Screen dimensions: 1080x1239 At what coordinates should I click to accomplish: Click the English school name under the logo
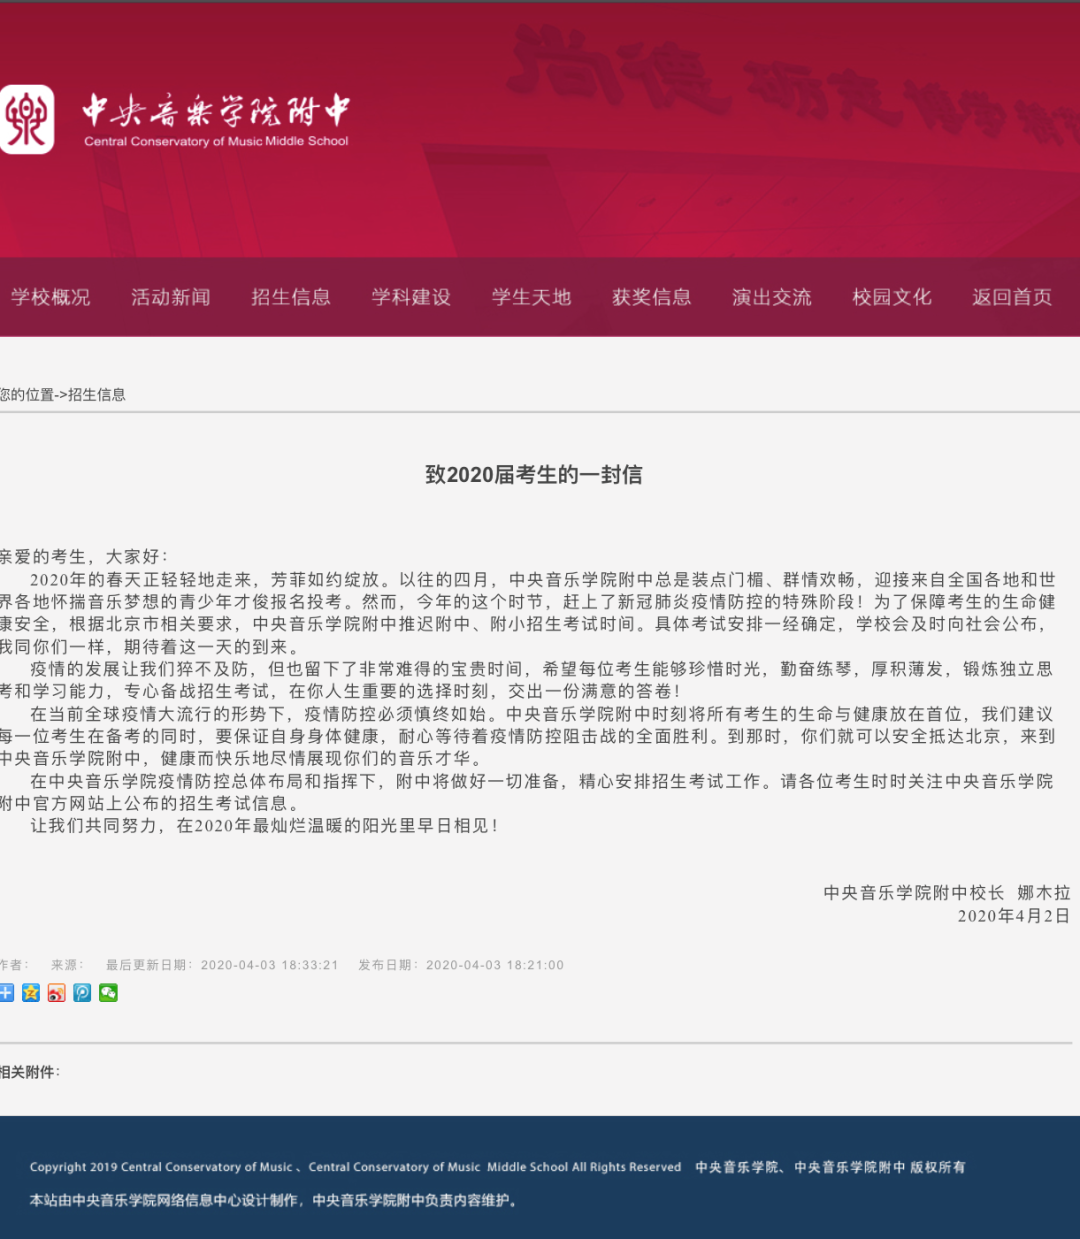[216, 141]
